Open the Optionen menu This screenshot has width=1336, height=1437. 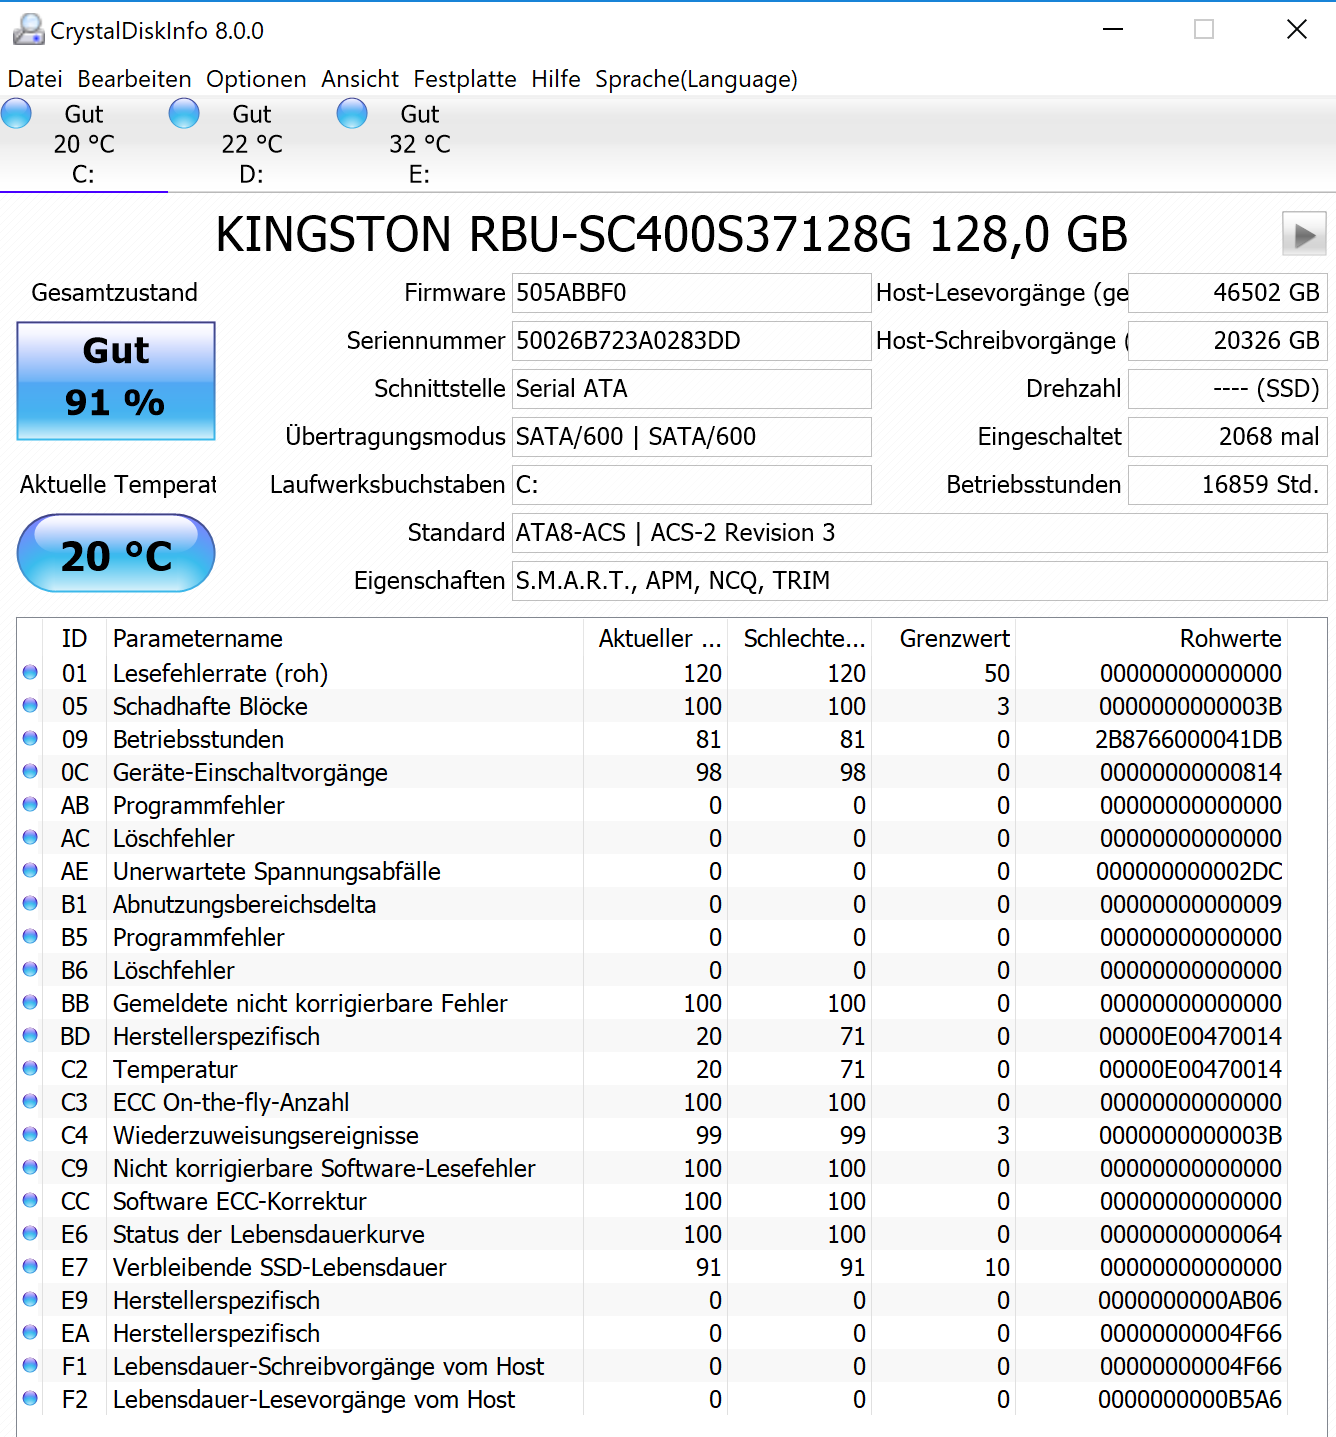coord(256,79)
